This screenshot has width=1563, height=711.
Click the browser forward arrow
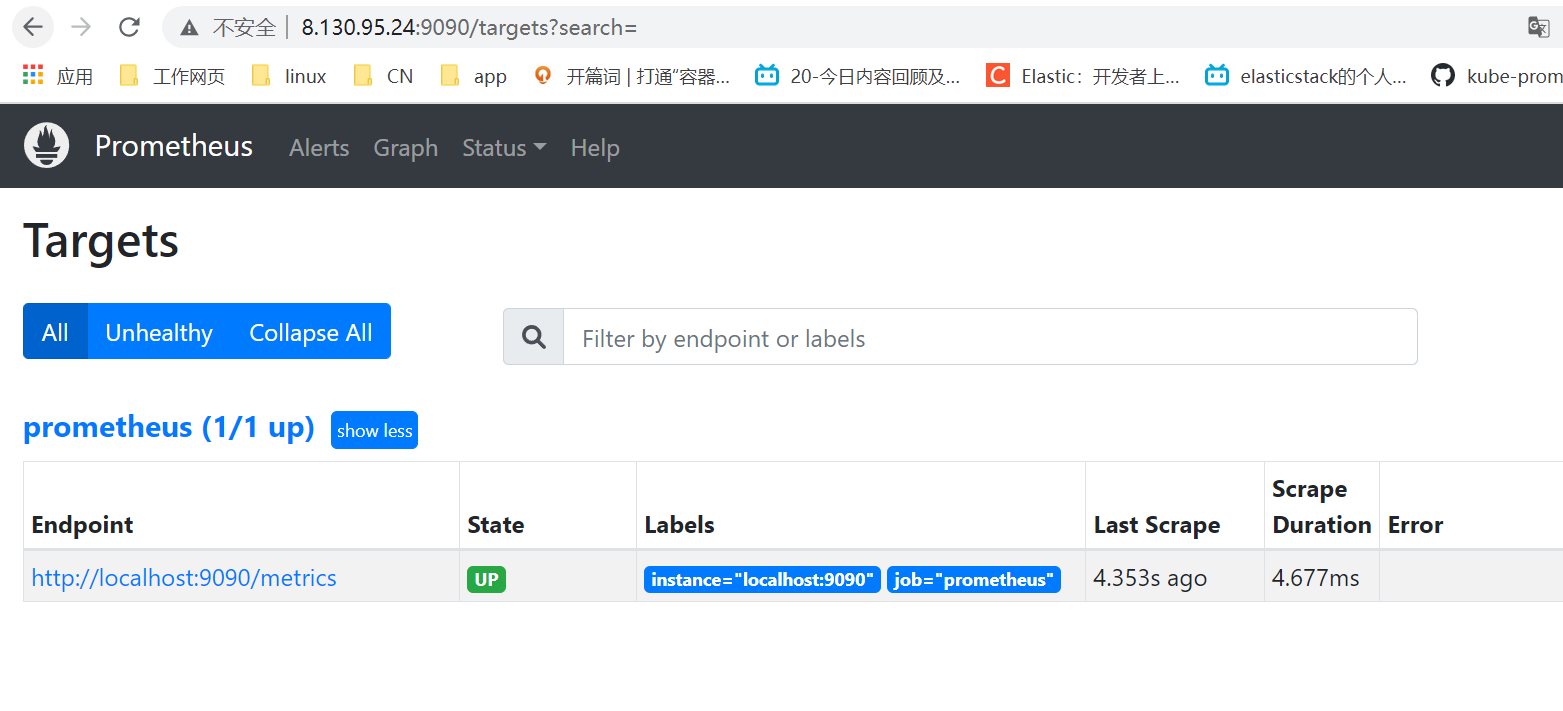(81, 27)
